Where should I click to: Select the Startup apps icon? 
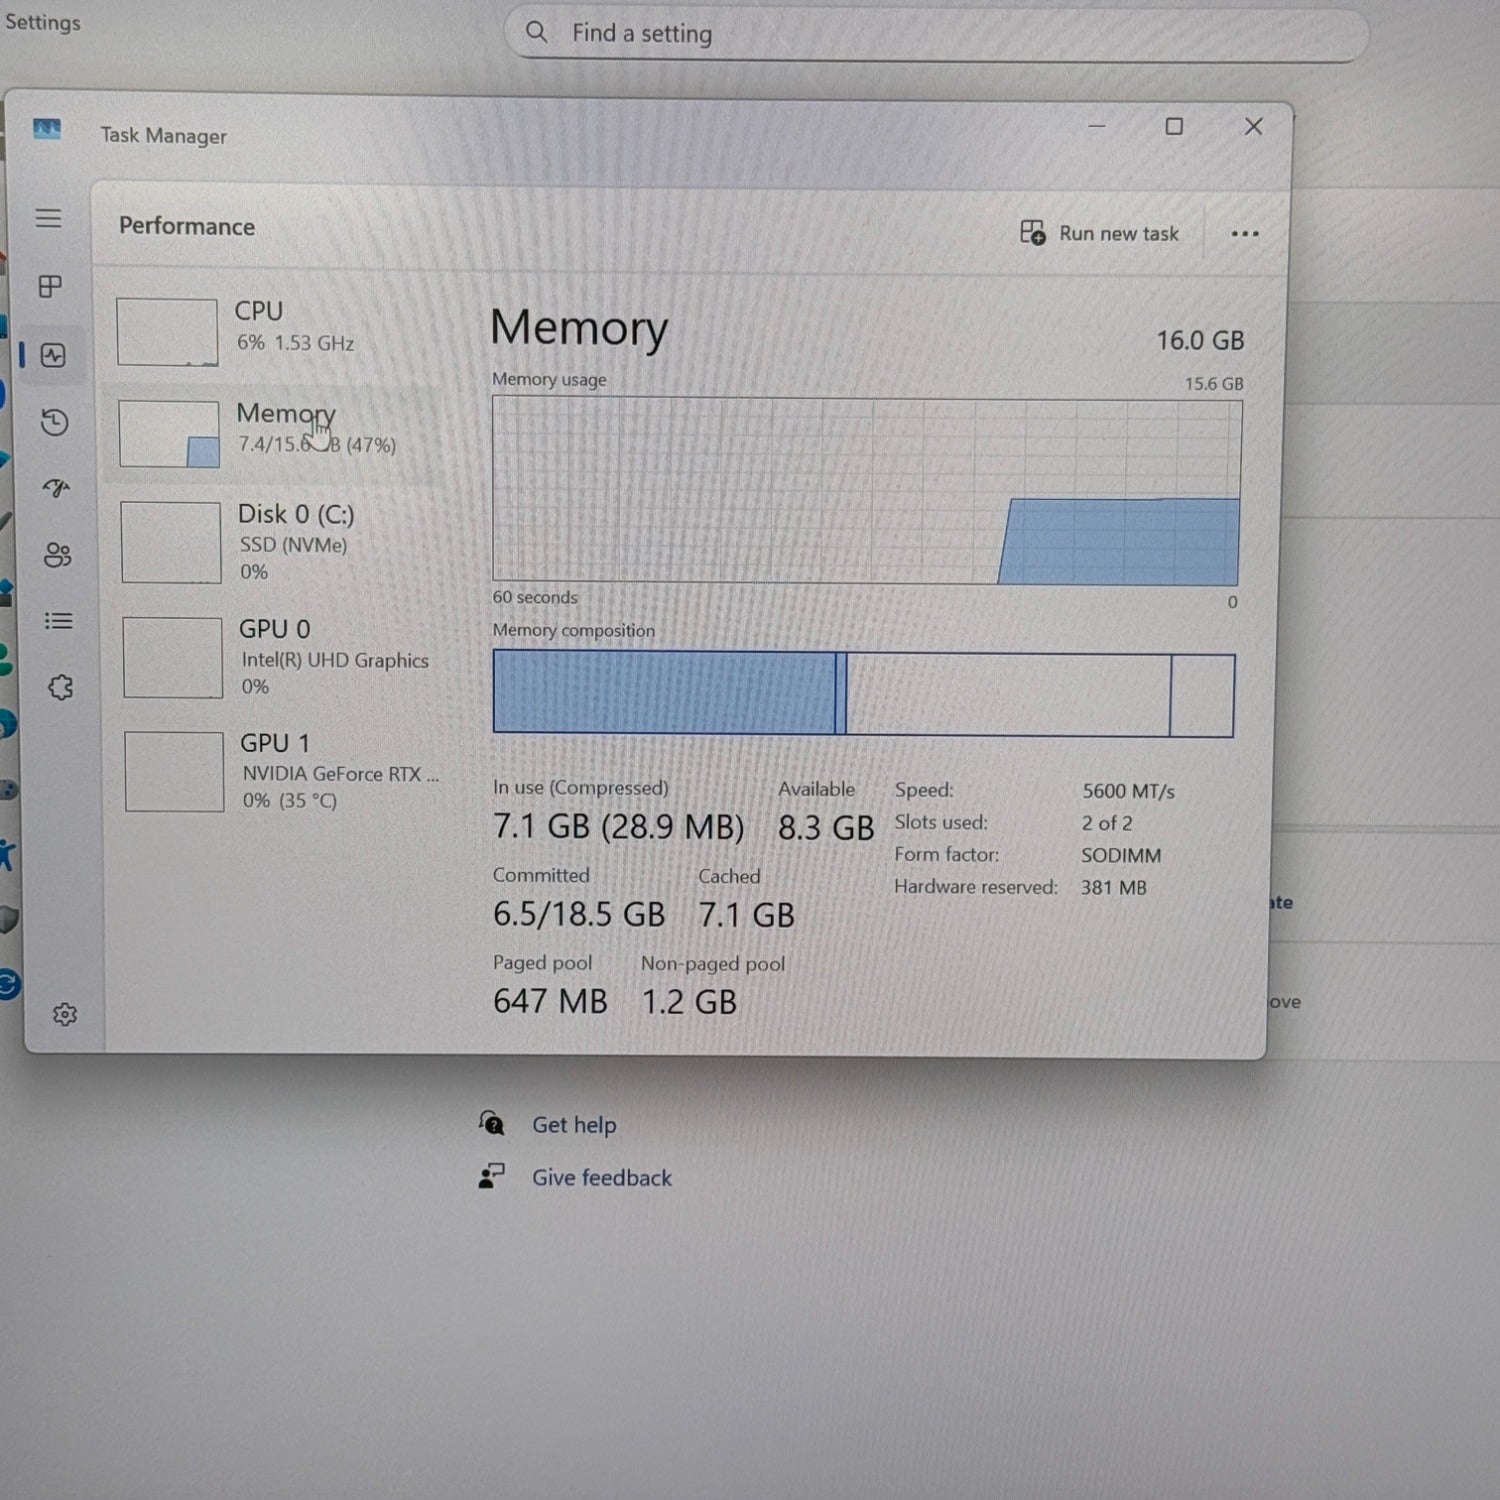pyautogui.click(x=57, y=489)
